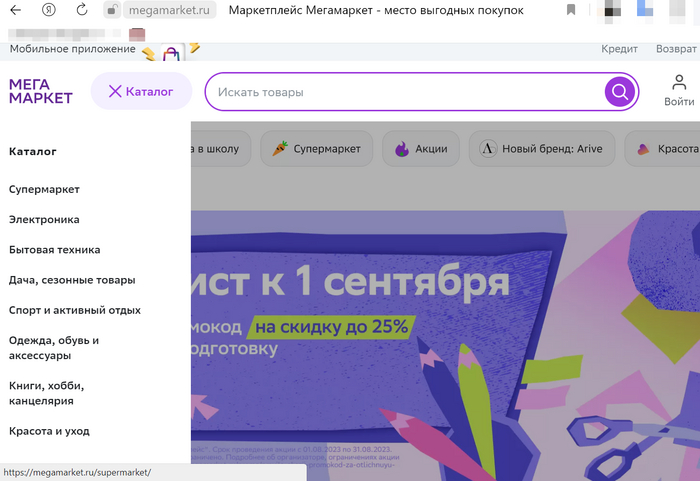Click the Yandex Я browser icon
The height and width of the screenshot is (481, 700).
point(49,10)
